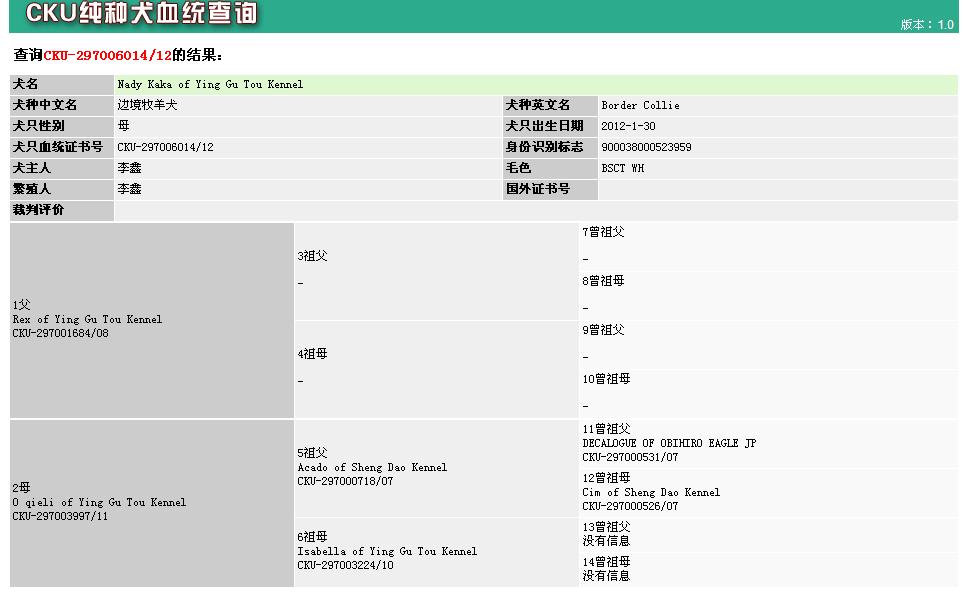This screenshot has height=602, width=963.
Task: Click coat color value BSCT WH
Action: [x=623, y=168]
